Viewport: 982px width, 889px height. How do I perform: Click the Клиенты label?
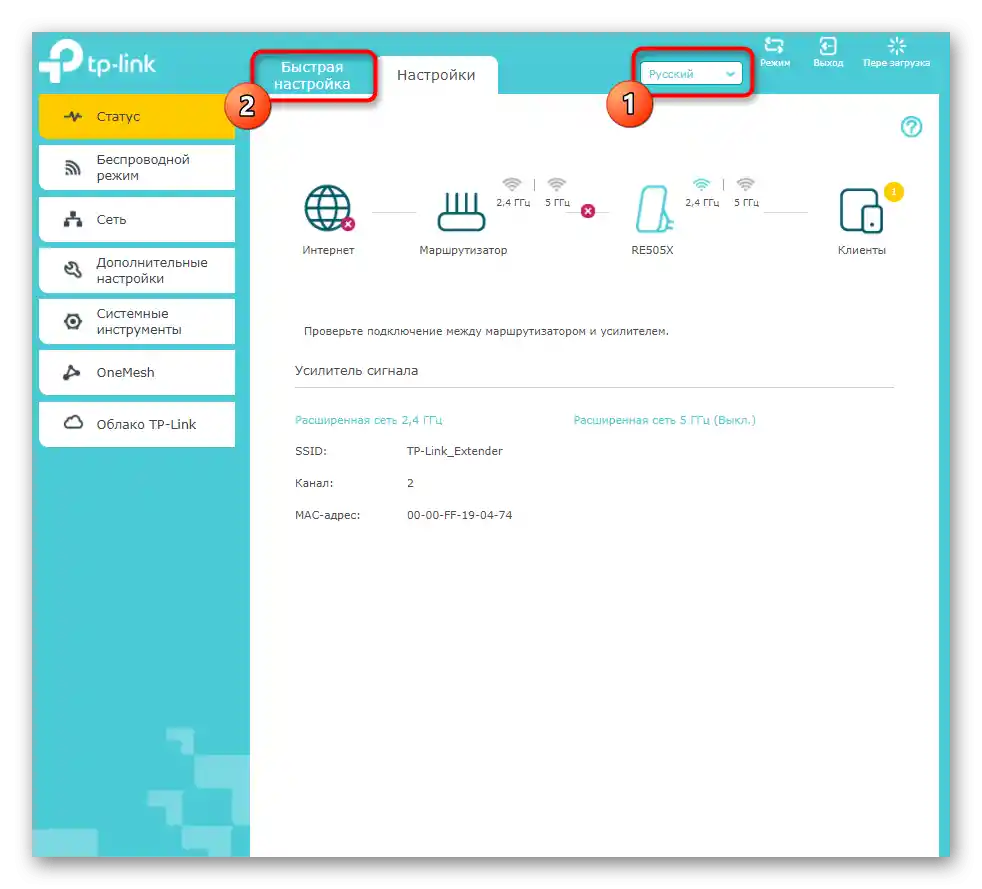click(x=862, y=250)
